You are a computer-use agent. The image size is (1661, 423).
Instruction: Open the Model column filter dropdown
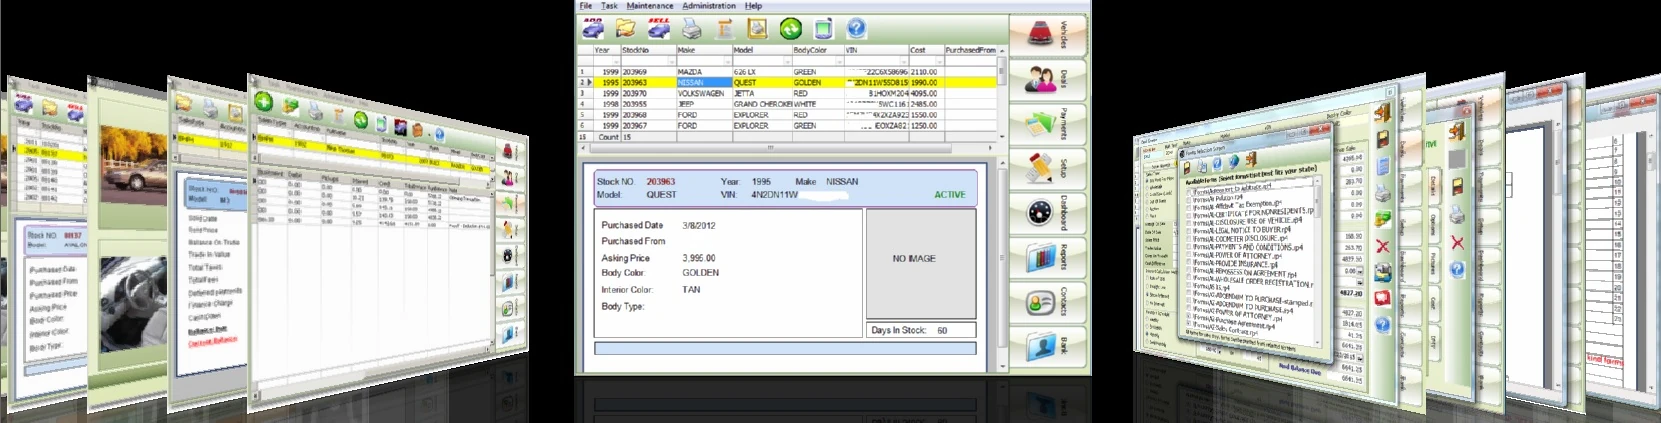coord(787,61)
